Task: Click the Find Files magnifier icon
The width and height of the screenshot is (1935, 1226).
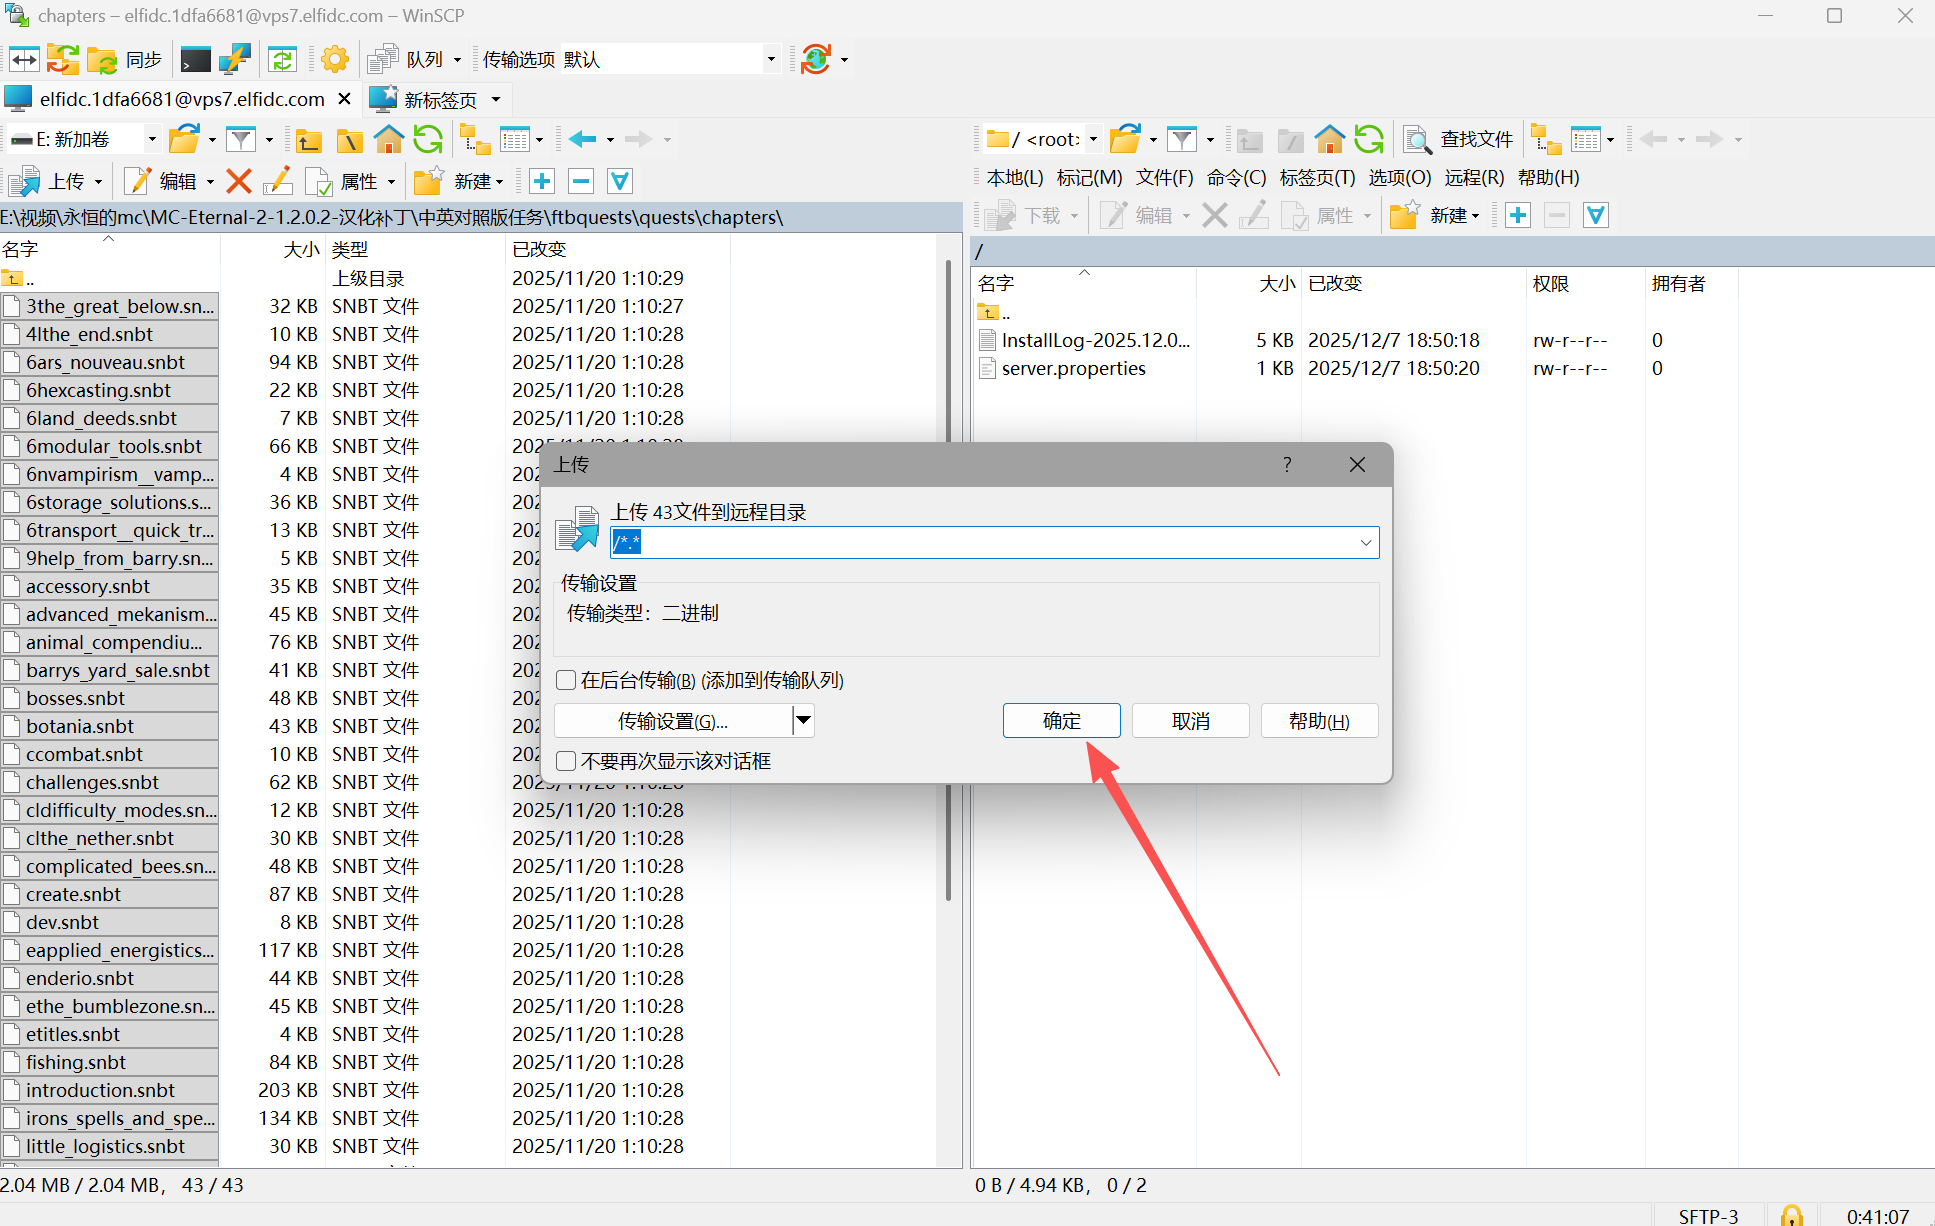Action: click(1417, 139)
